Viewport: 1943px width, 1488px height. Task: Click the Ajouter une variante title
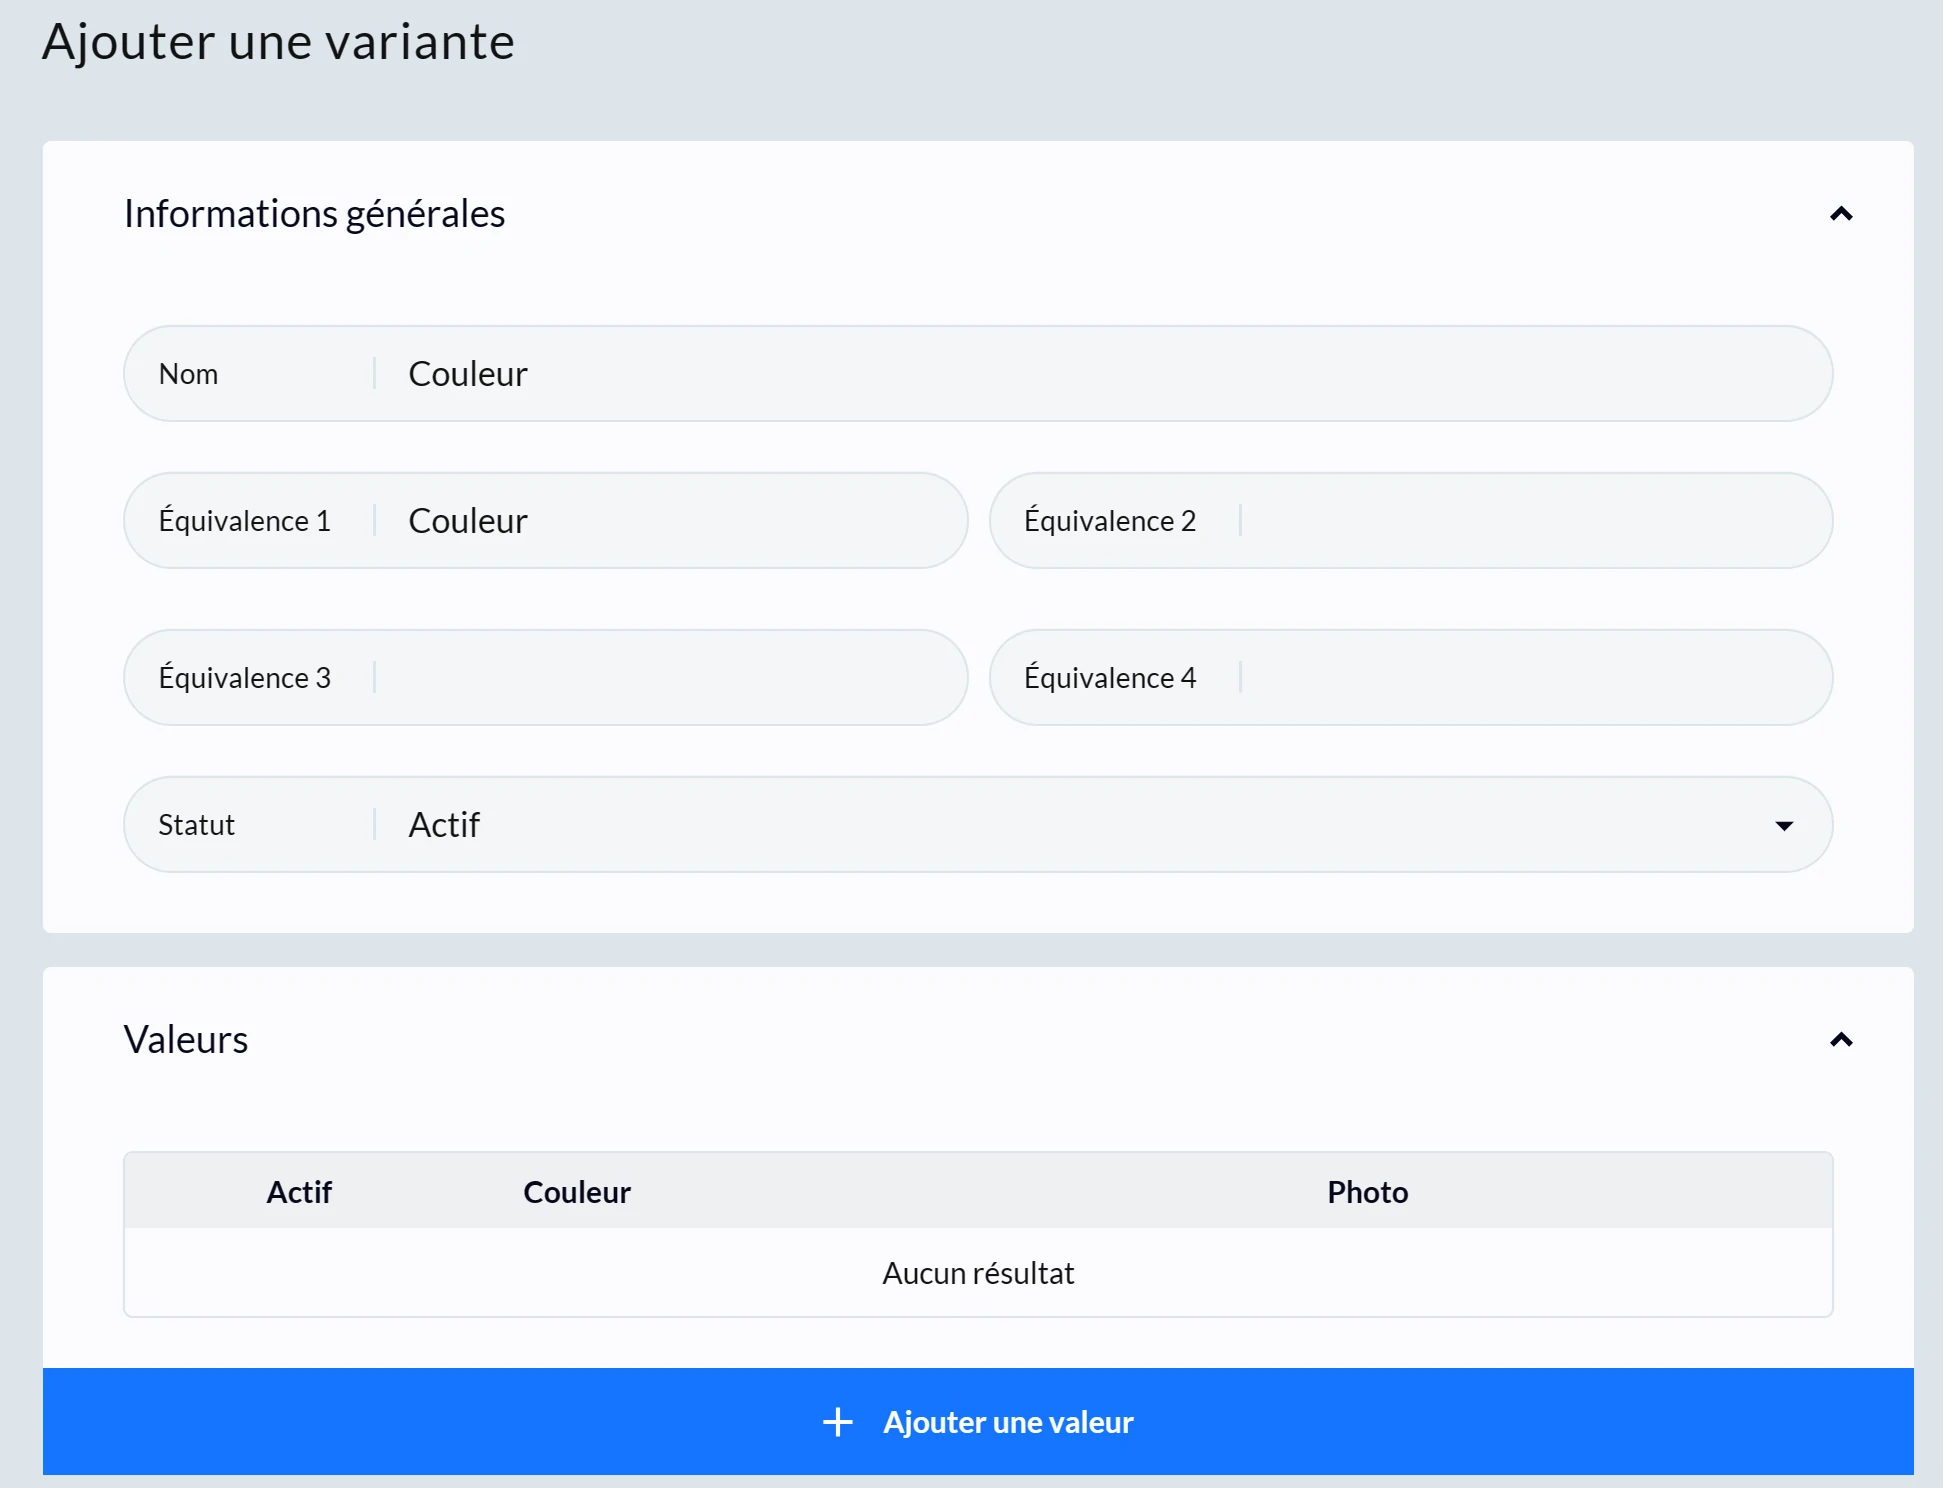click(278, 42)
